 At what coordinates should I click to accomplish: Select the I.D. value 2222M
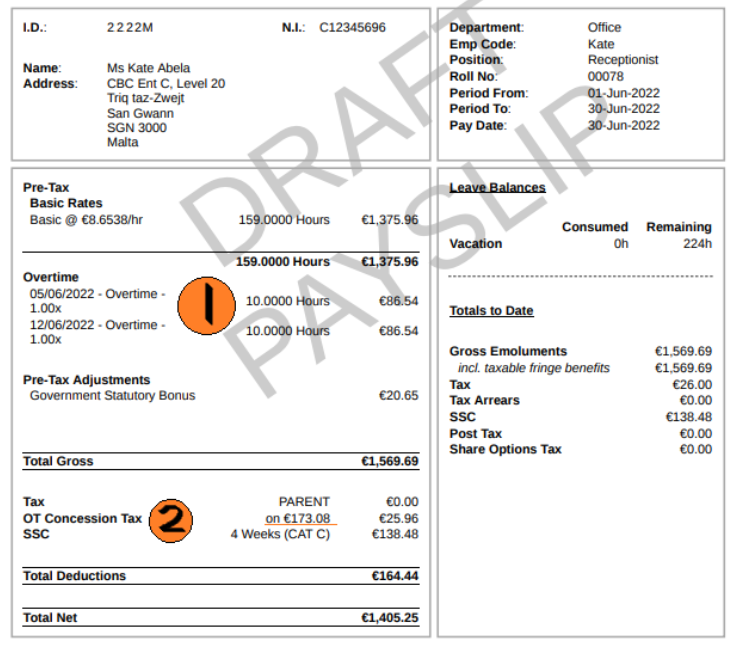(x=130, y=27)
